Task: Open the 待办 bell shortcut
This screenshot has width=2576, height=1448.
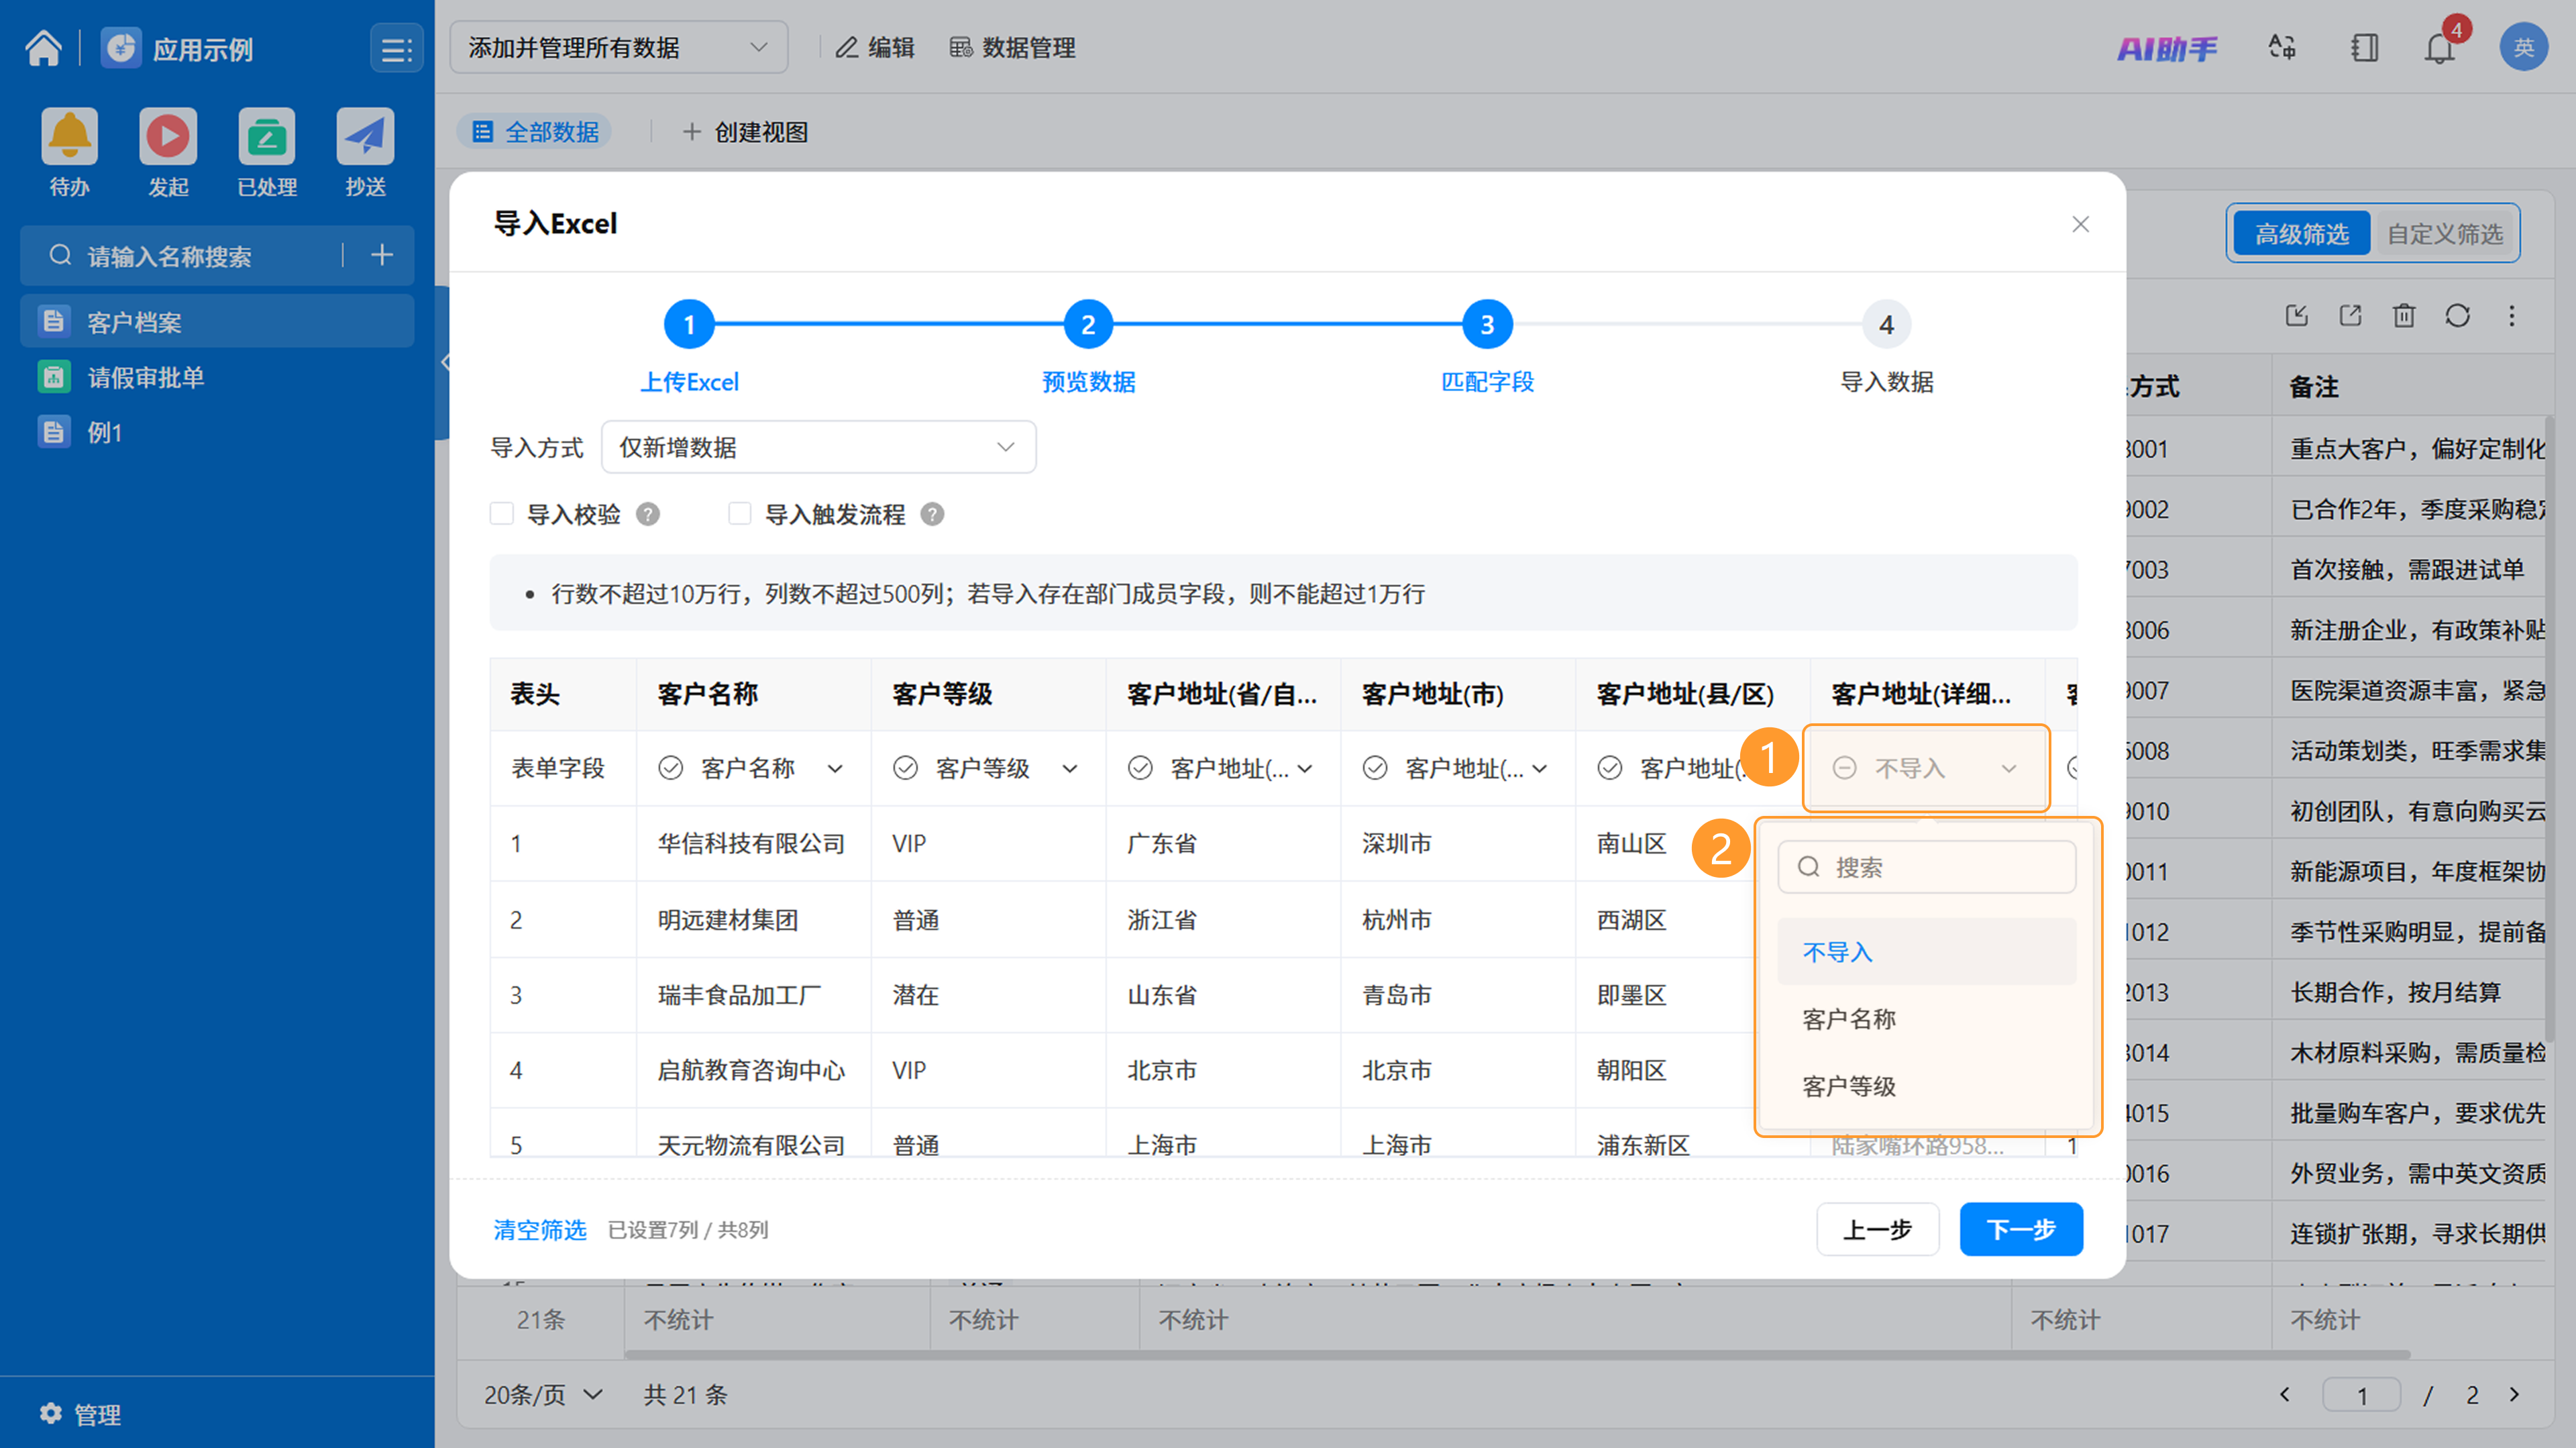Action: 69,136
